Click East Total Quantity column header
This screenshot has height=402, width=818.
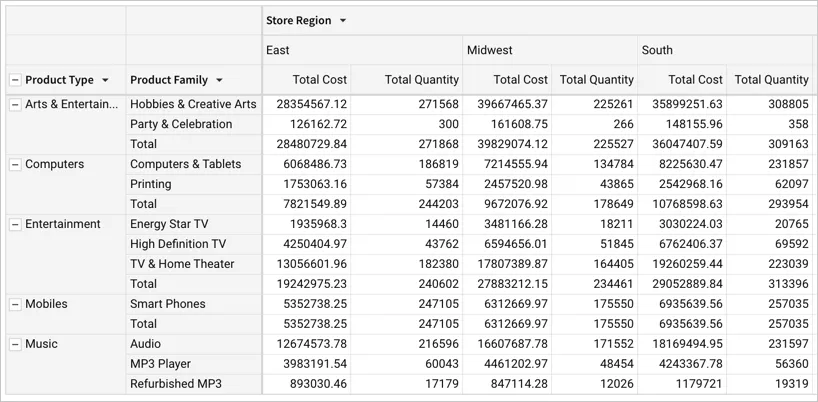(406, 80)
